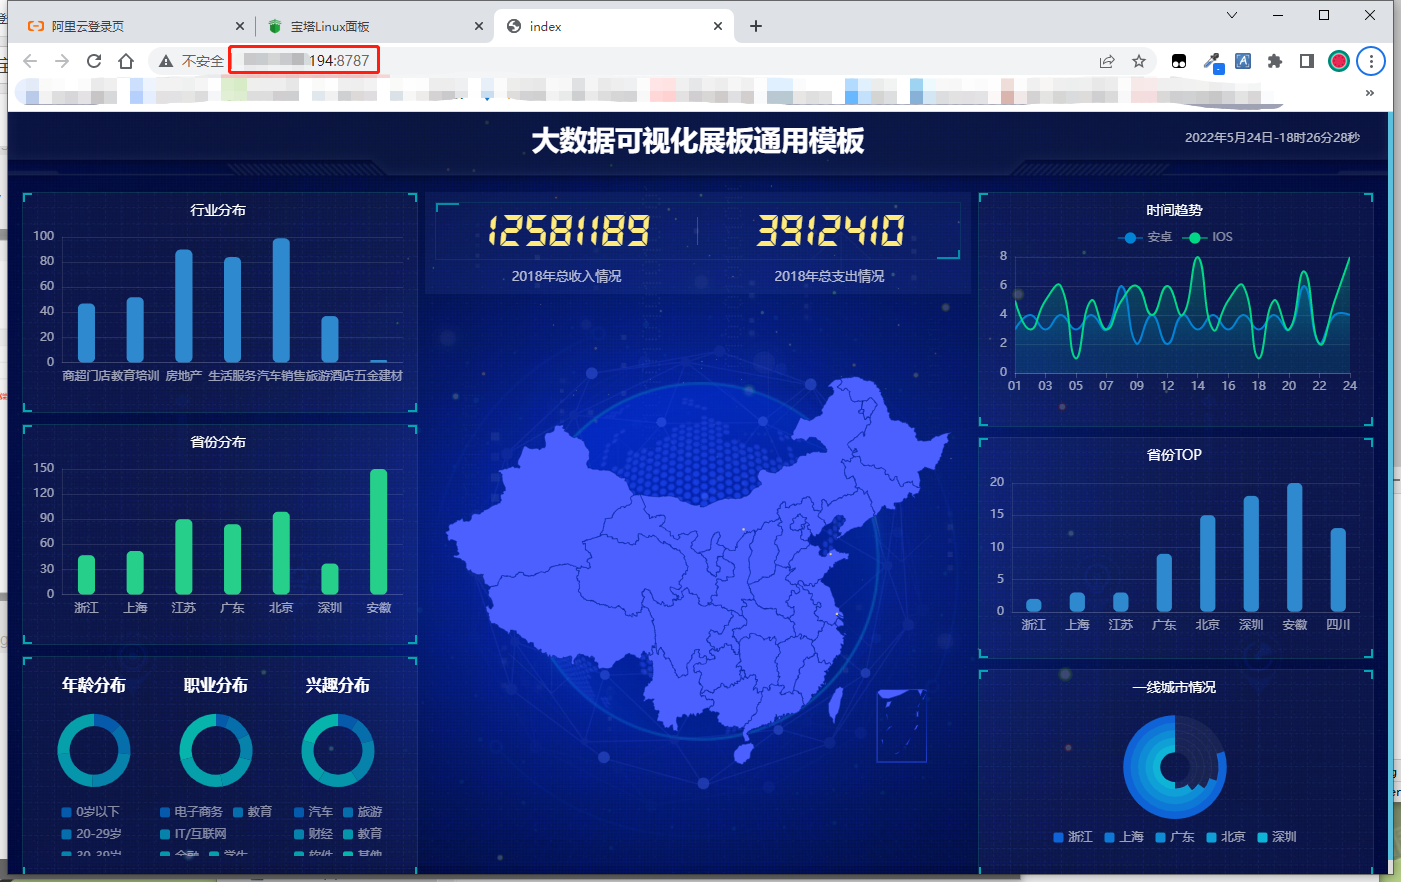Close the 阿里云登录页 tab

click(x=240, y=26)
